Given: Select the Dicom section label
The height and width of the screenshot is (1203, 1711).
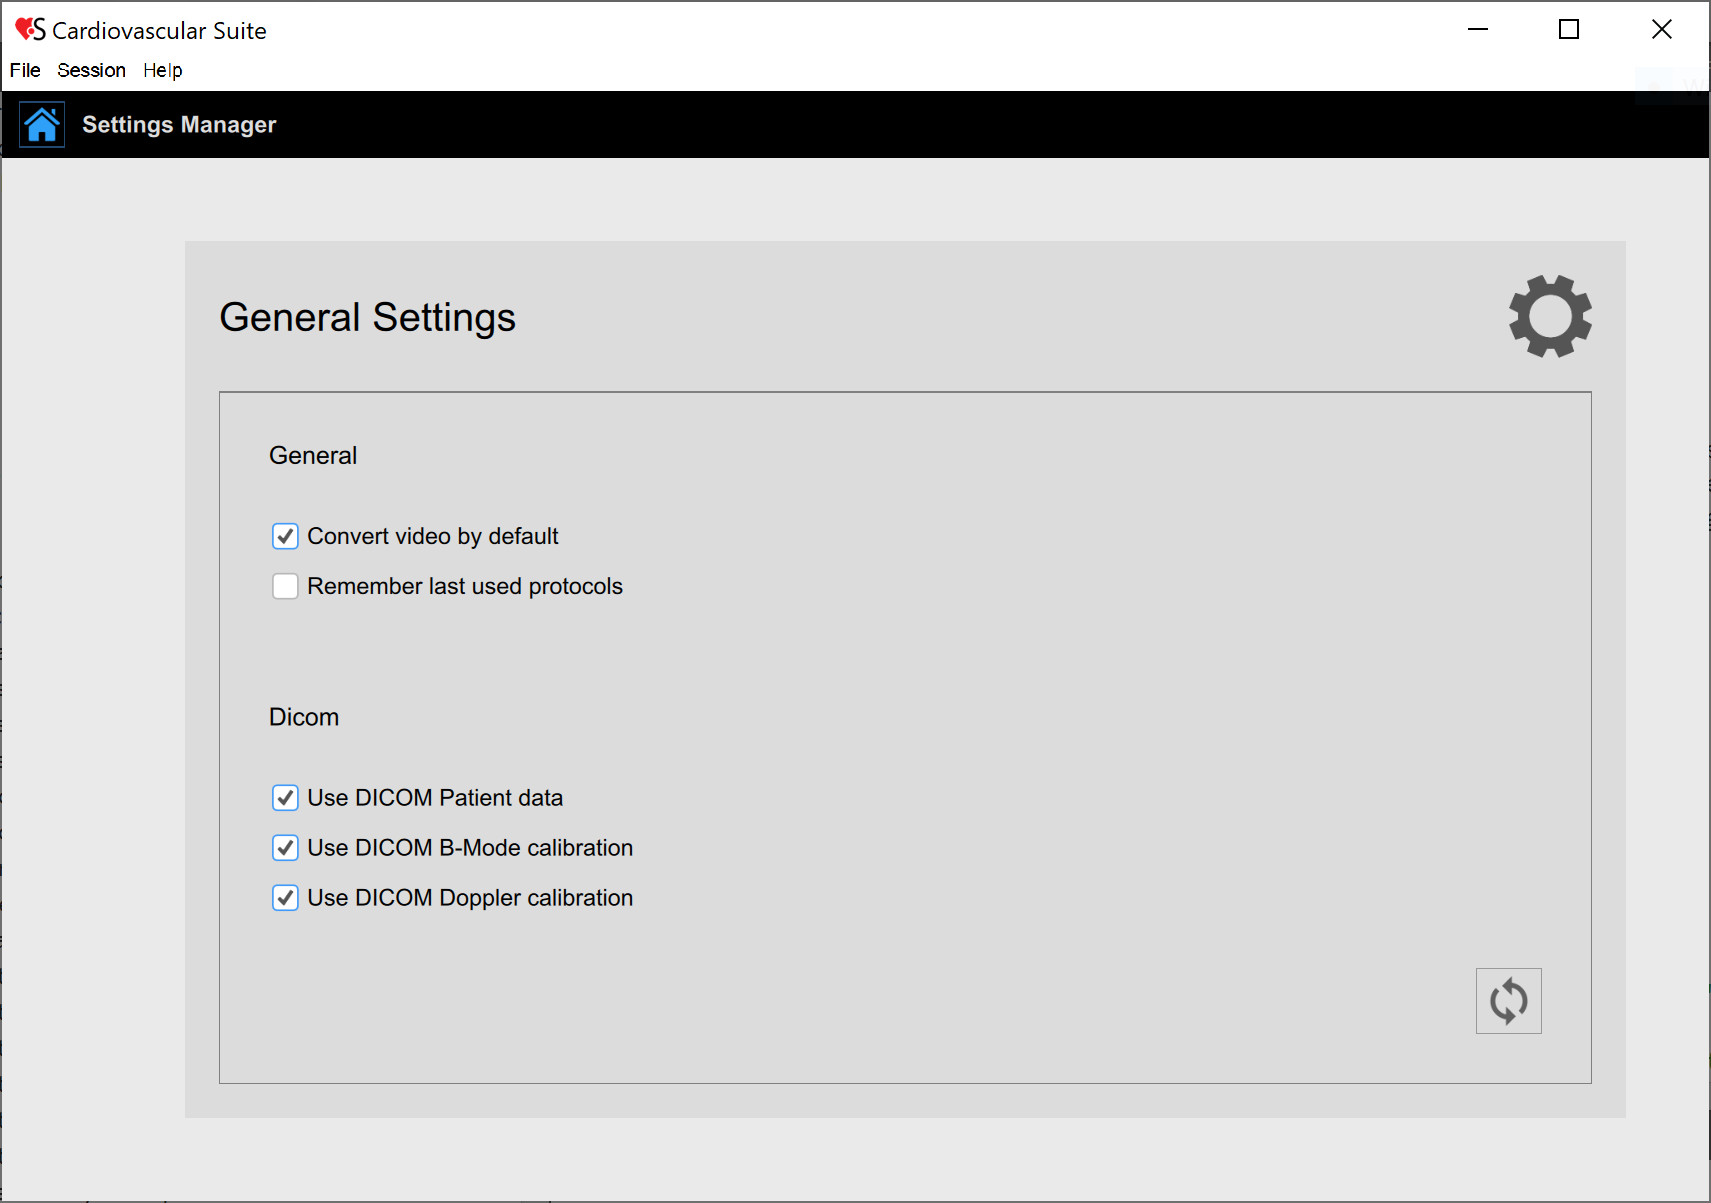Looking at the screenshot, I should (304, 717).
